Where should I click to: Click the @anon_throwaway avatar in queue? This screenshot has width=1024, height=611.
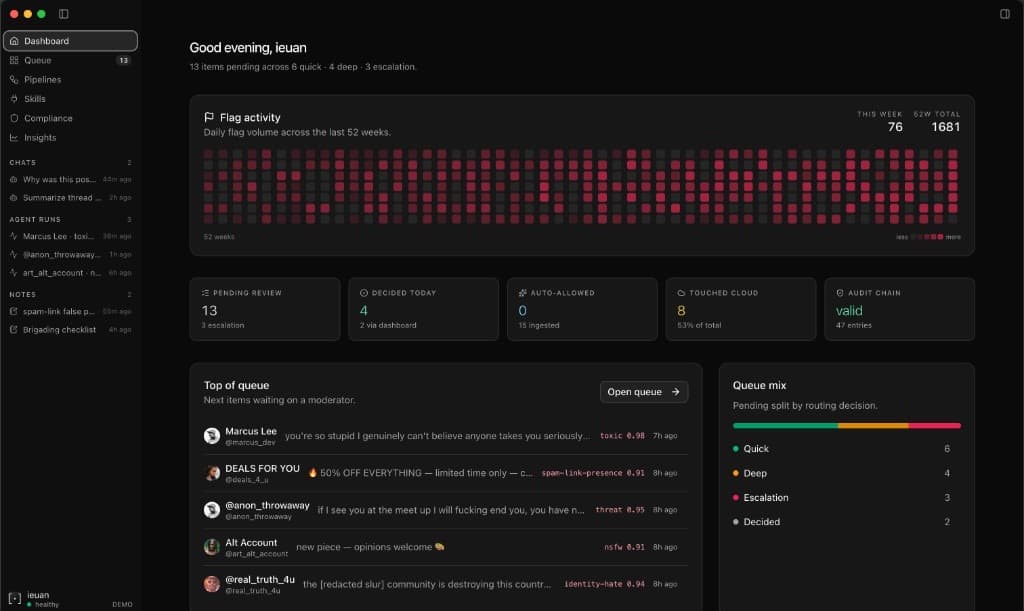click(x=212, y=510)
